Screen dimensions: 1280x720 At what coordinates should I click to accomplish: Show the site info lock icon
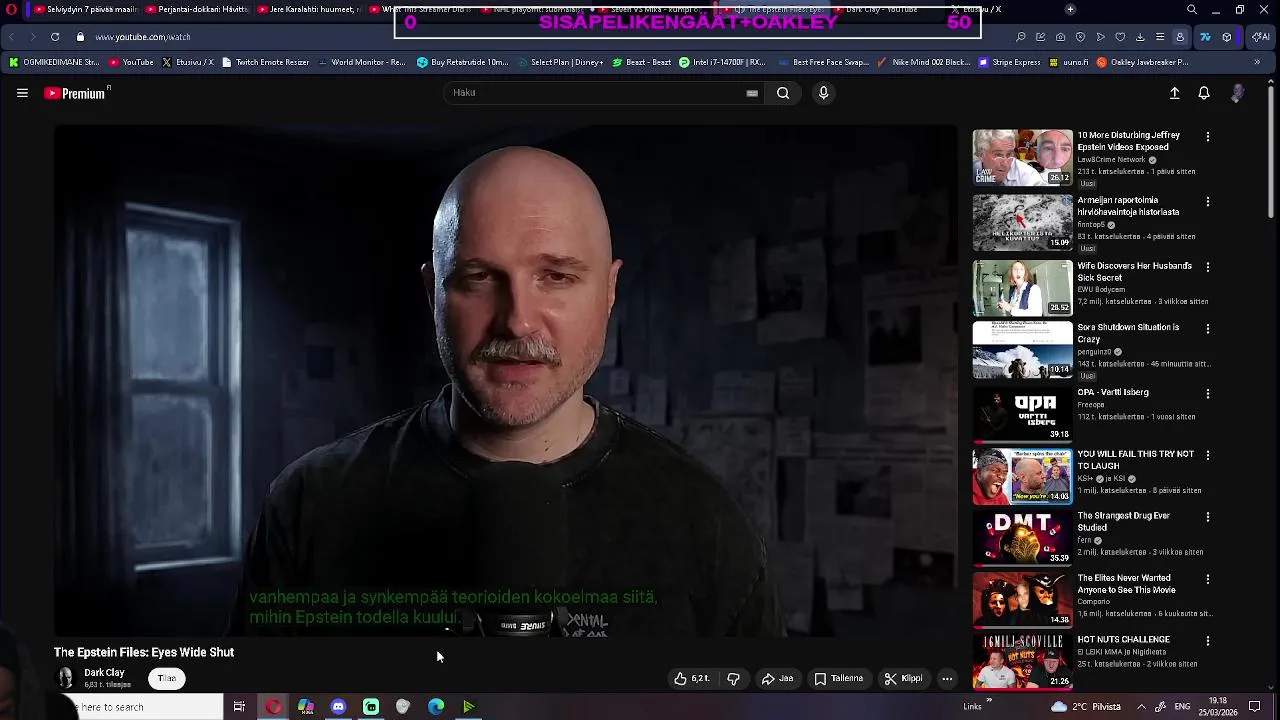point(80,37)
